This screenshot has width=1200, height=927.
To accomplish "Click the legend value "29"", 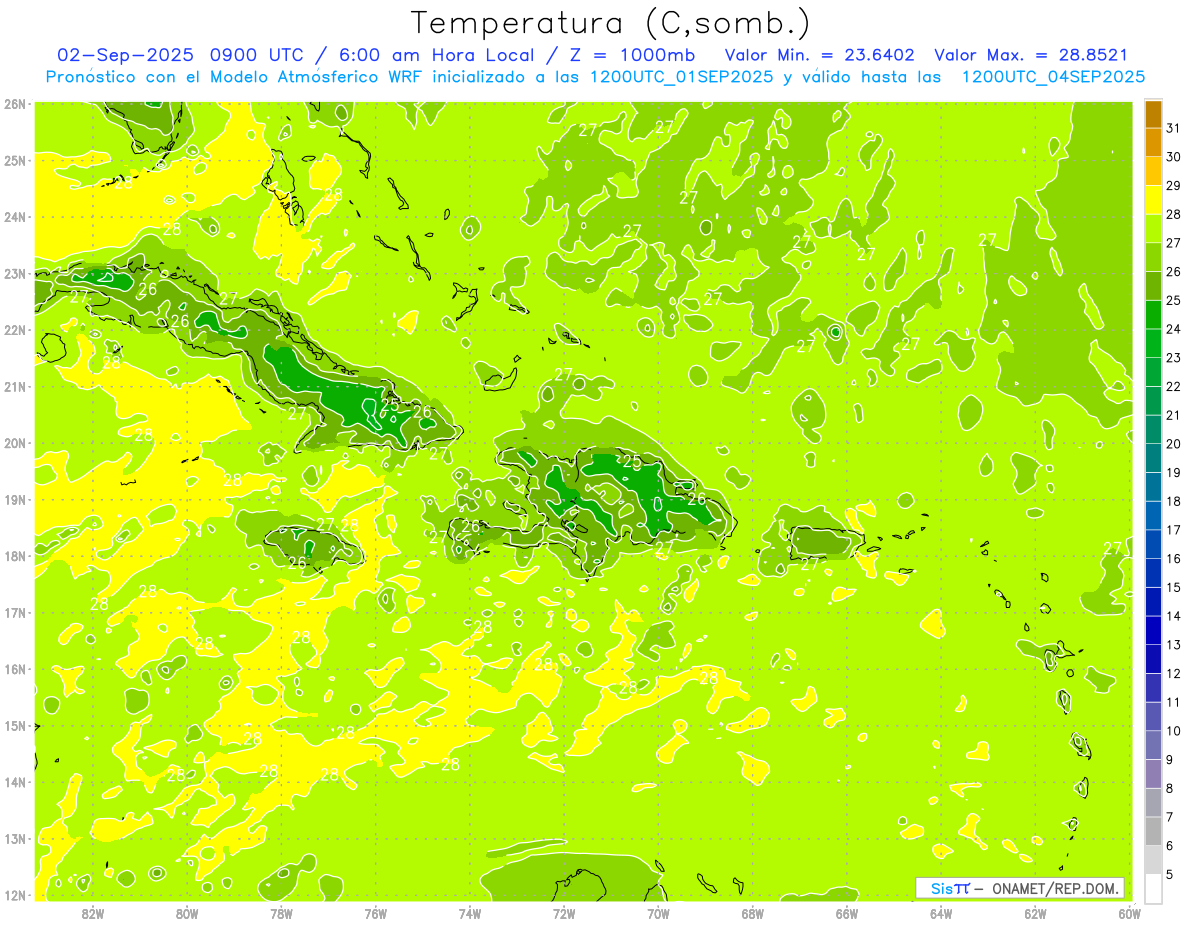I will pos(1174,186).
